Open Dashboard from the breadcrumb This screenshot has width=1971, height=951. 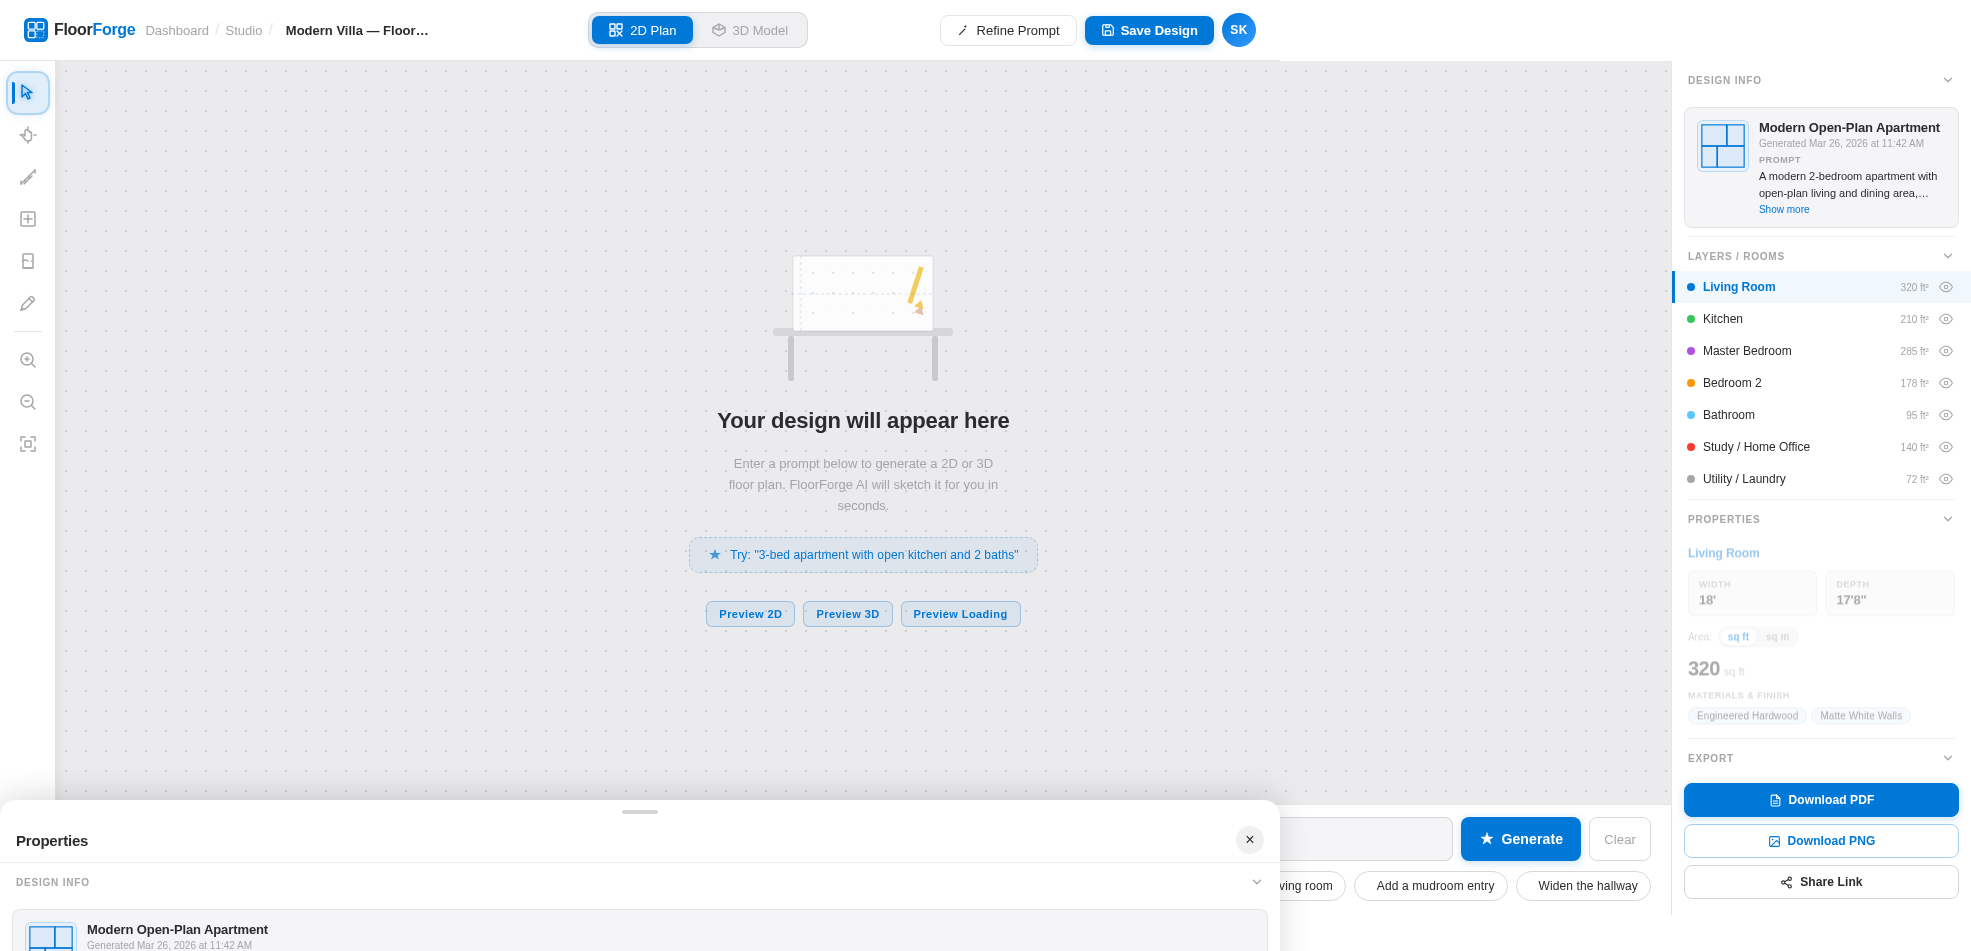(177, 31)
